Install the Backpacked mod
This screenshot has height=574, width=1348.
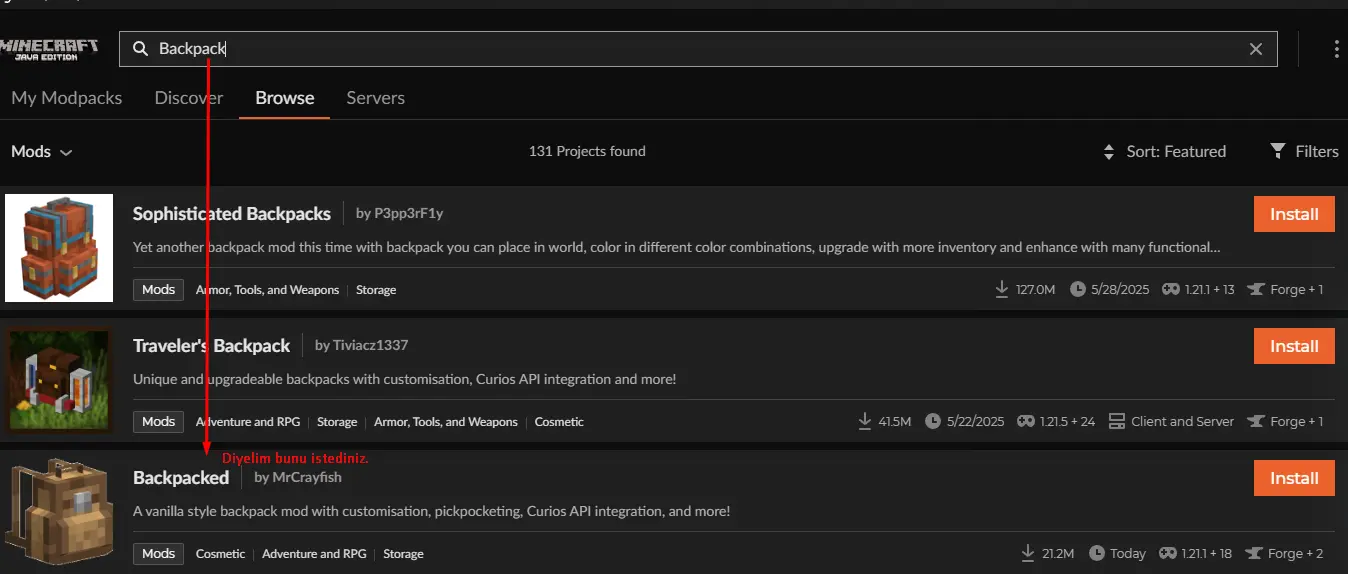click(x=1294, y=478)
